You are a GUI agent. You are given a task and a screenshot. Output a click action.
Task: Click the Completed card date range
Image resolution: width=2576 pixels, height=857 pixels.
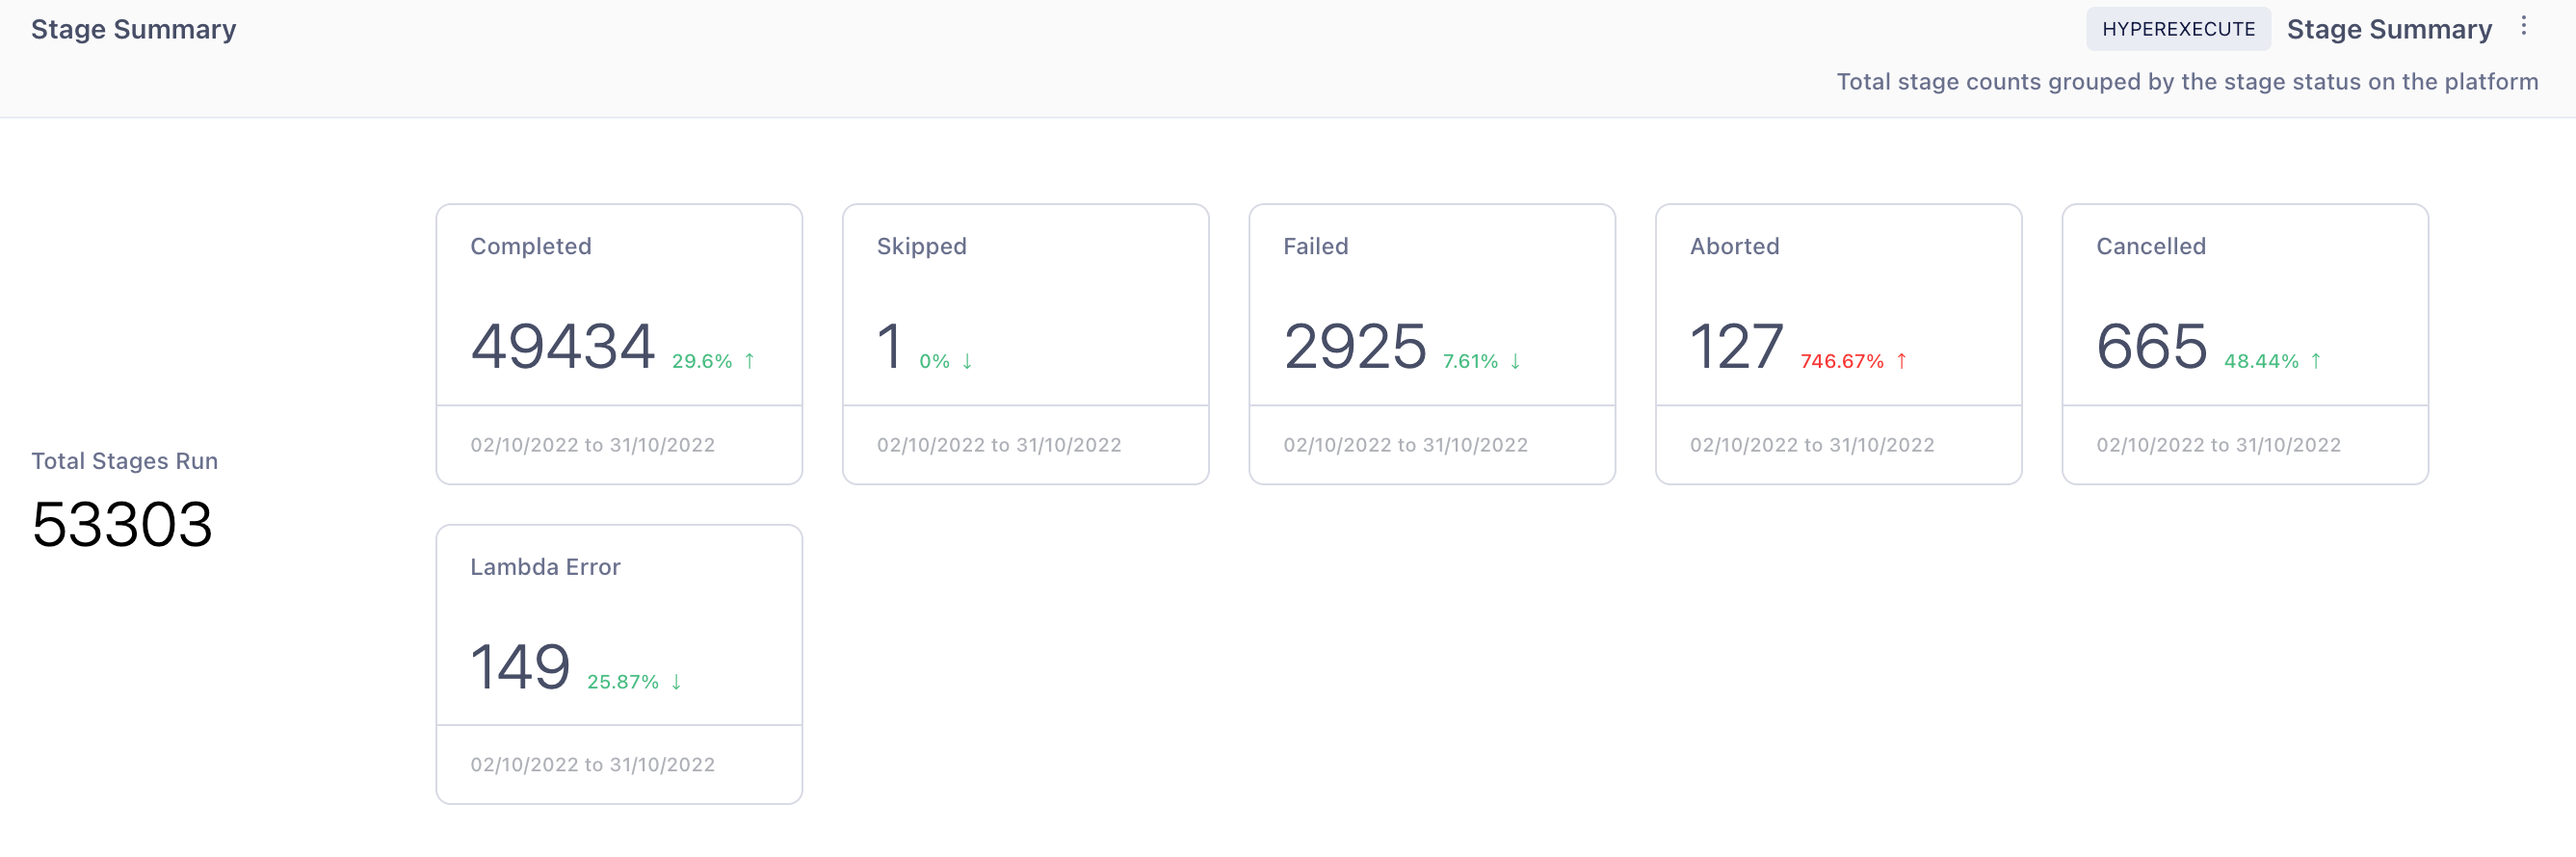coord(592,445)
